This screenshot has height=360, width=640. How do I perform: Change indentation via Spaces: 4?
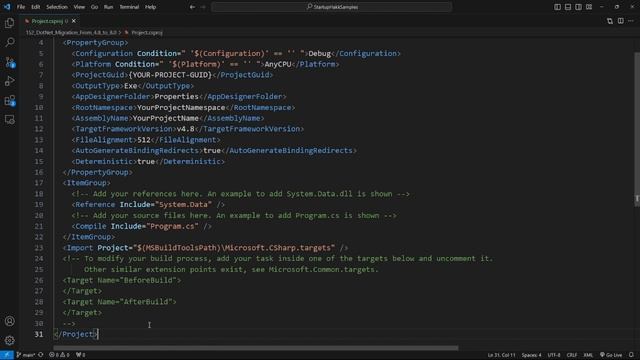point(531,355)
